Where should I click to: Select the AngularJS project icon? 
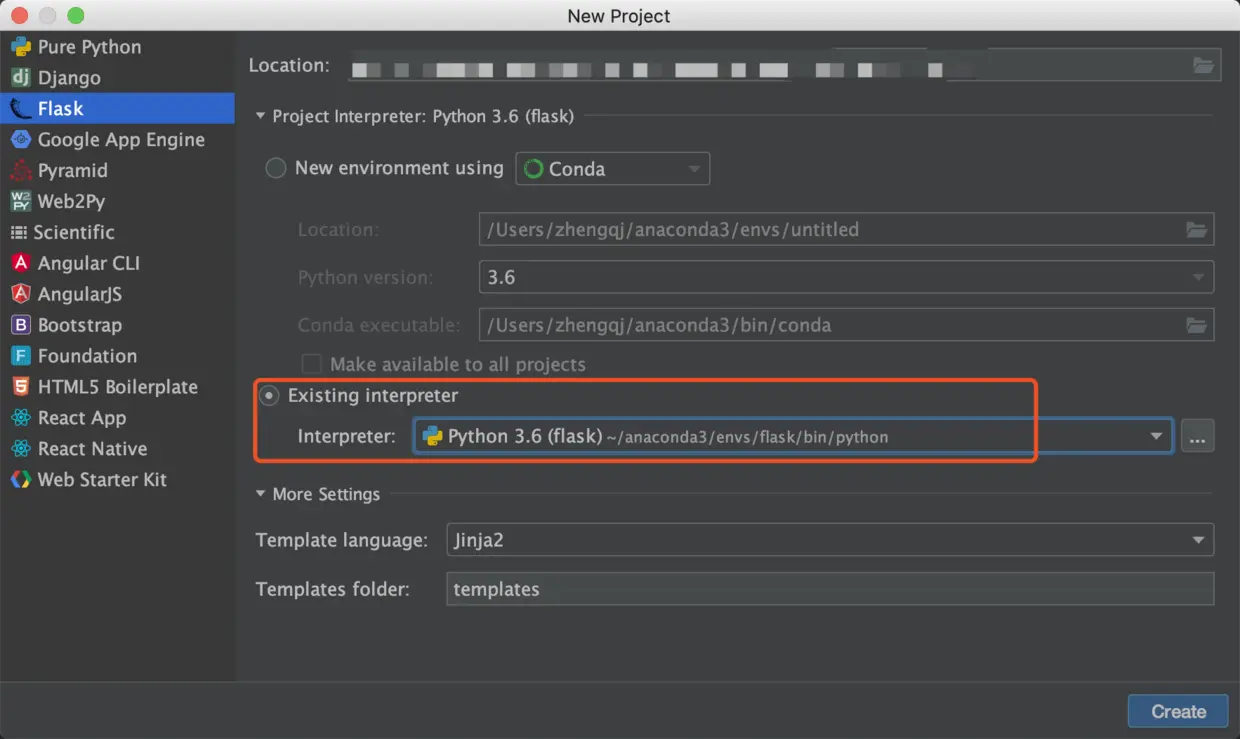(x=20, y=295)
